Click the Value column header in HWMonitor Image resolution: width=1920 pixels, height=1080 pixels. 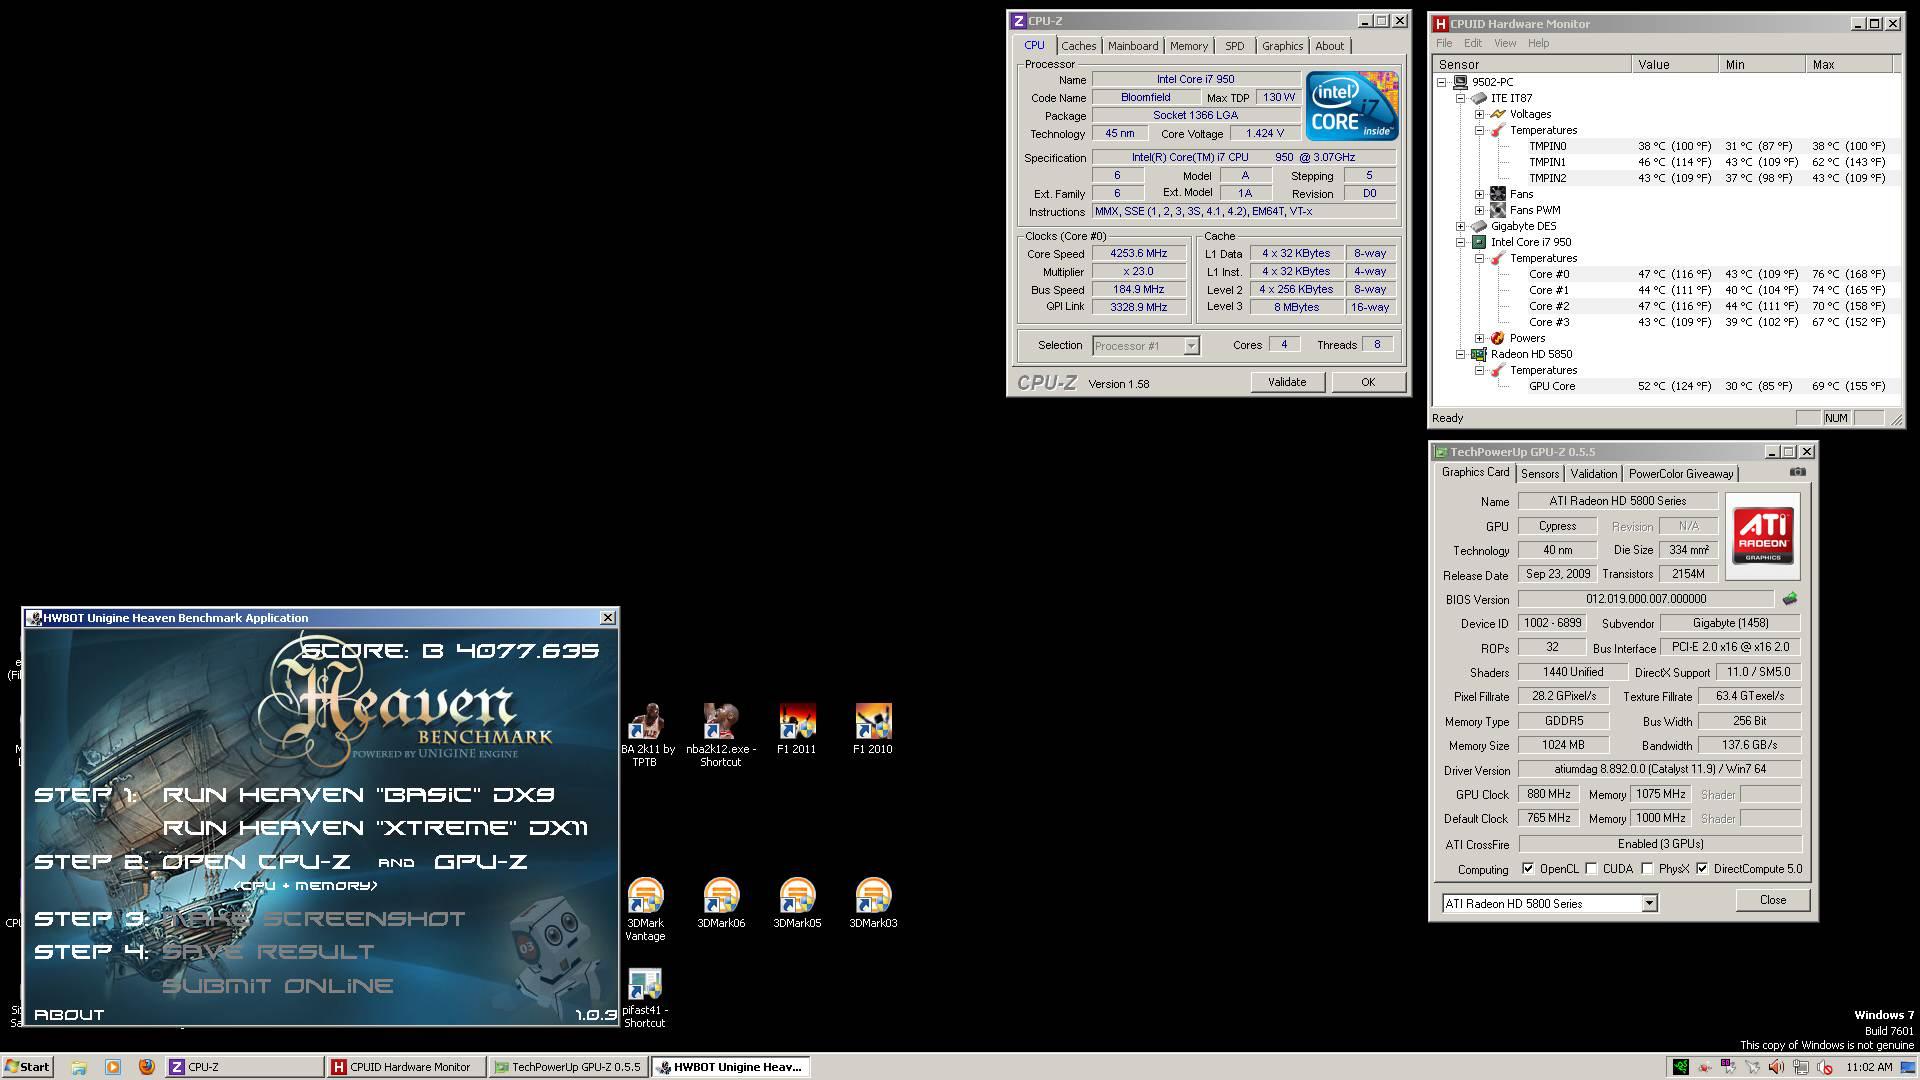(1674, 64)
